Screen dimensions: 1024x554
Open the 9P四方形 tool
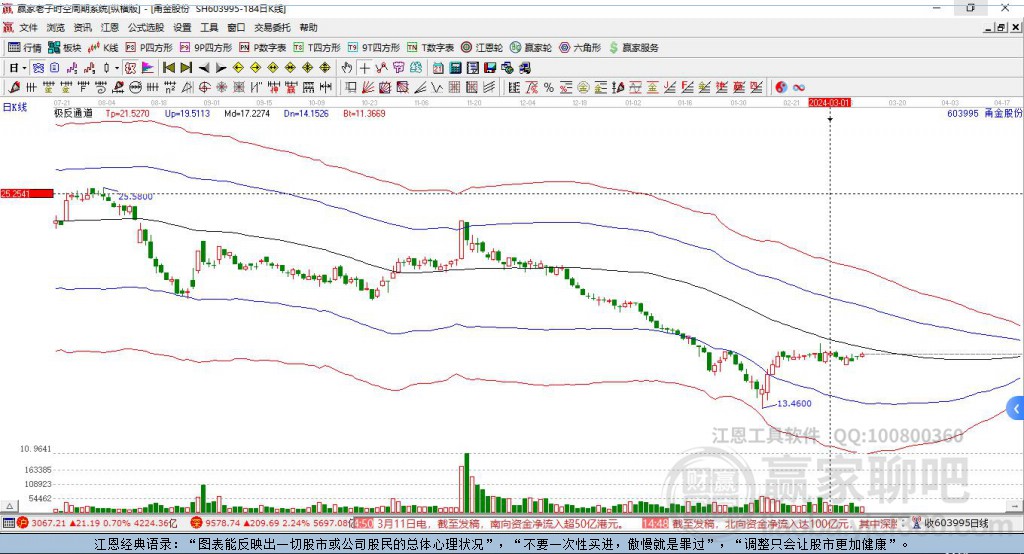(206, 48)
